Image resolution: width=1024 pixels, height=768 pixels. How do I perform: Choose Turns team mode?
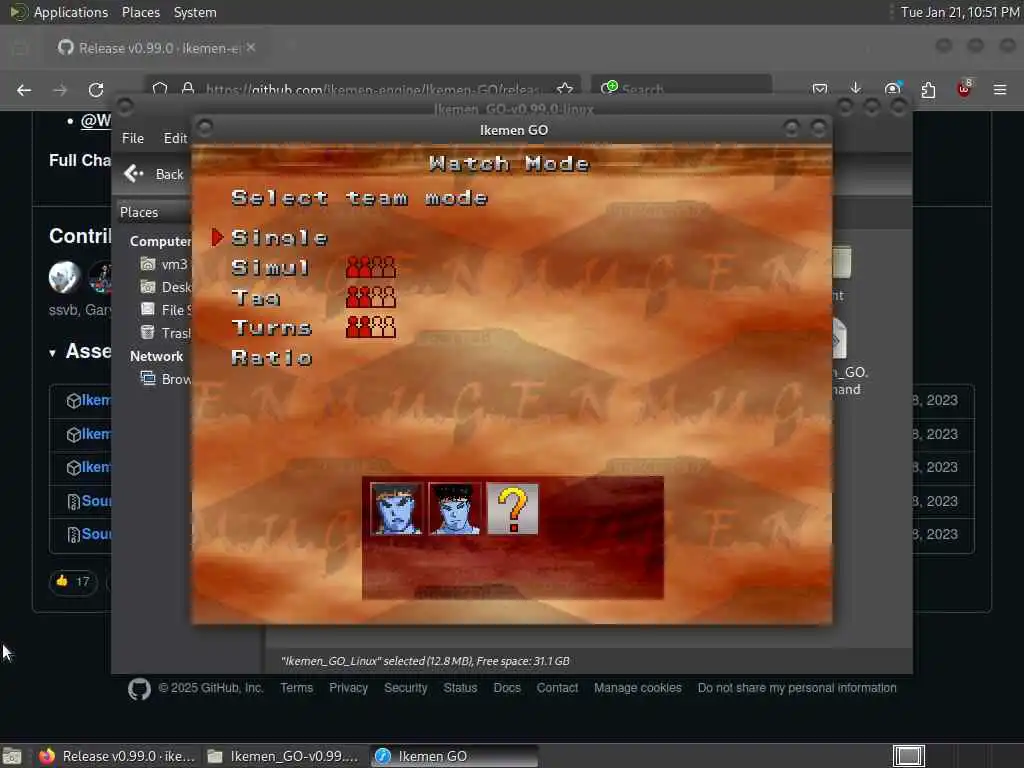271,327
